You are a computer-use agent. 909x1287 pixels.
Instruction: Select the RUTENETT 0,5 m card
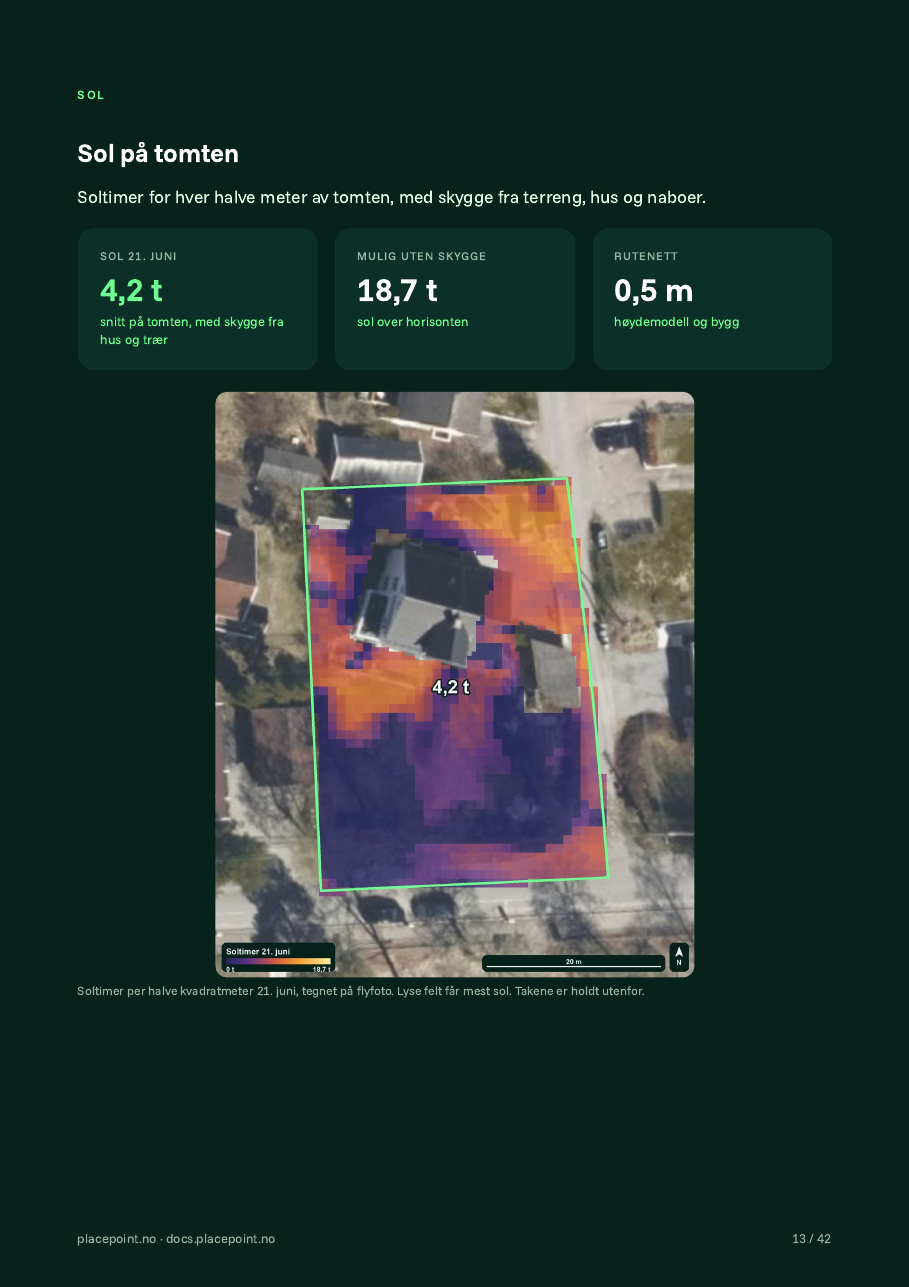tap(712, 299)
